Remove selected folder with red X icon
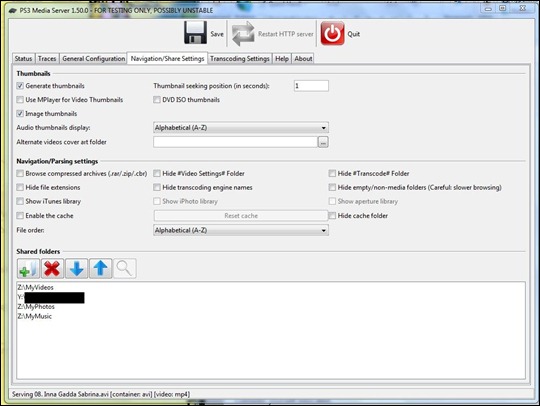 pos(52,269)
